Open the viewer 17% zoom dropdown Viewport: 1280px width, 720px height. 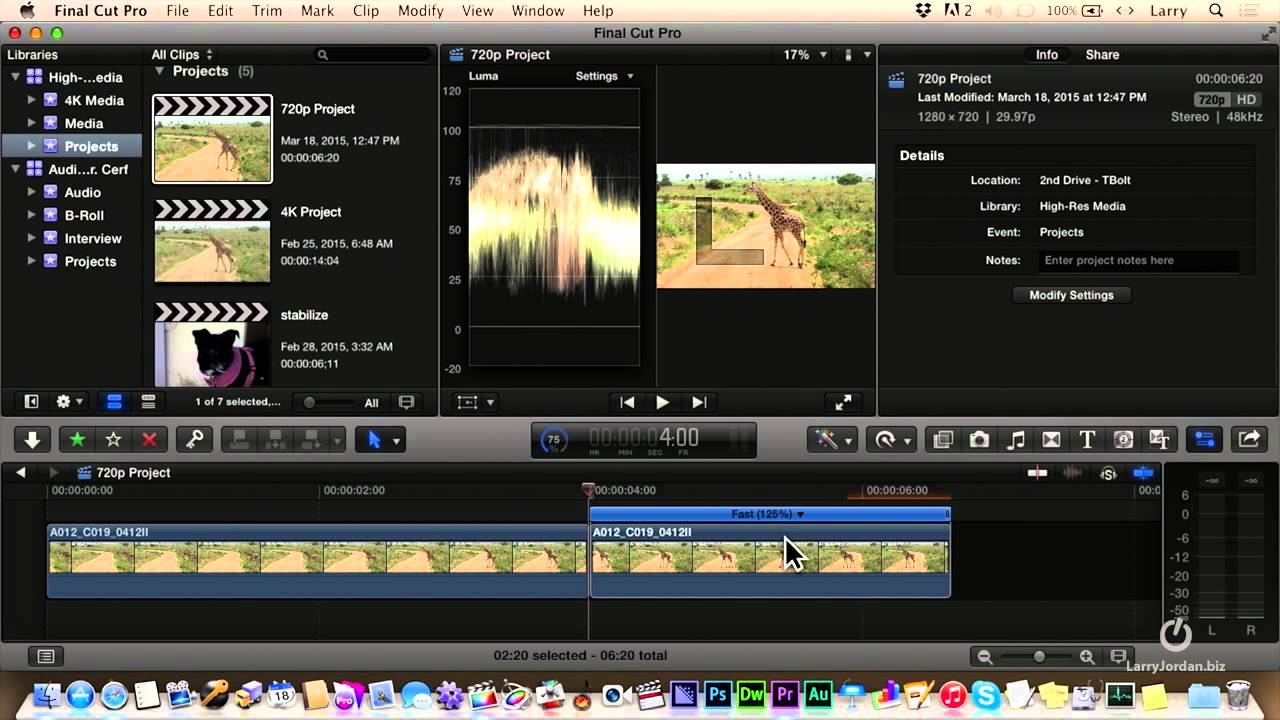tap(806, 55)
